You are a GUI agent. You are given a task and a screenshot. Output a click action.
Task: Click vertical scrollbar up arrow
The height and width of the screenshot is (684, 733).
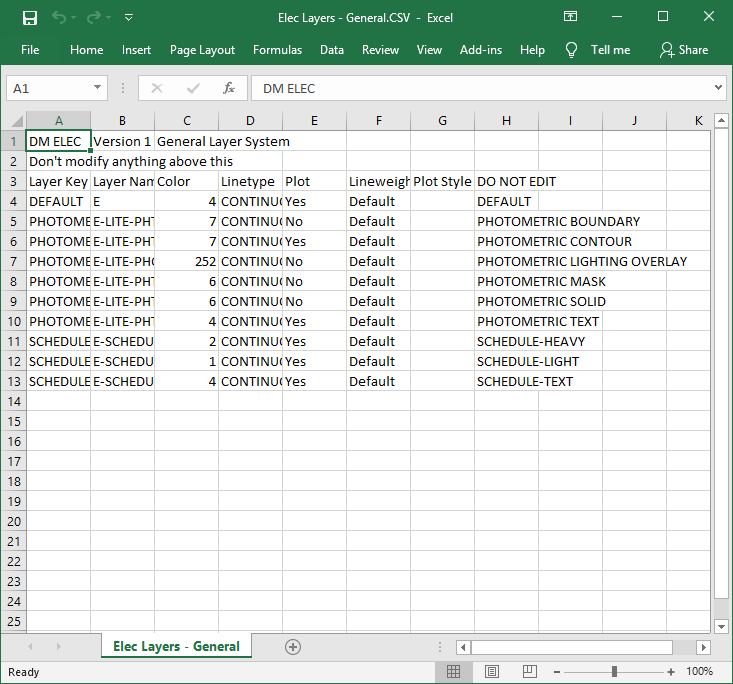(x=721, y=121)
